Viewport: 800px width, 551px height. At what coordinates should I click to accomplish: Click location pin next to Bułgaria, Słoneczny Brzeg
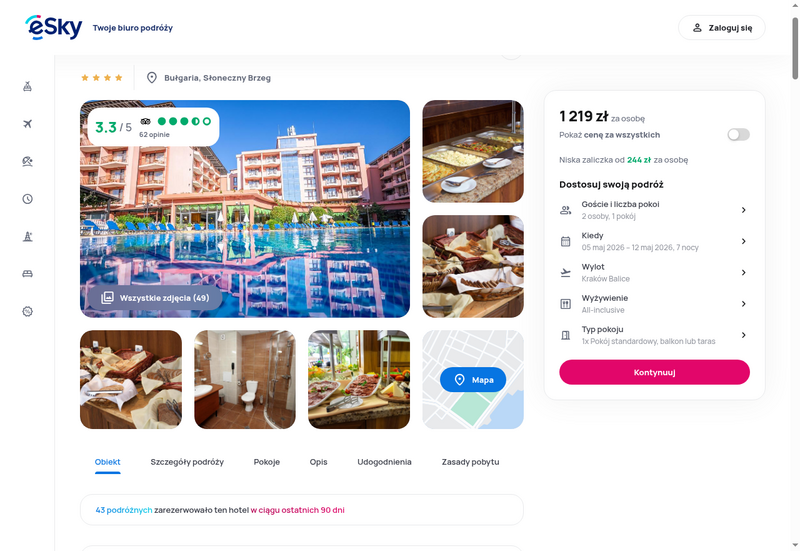pyautogui.click(x=152, y=78)
